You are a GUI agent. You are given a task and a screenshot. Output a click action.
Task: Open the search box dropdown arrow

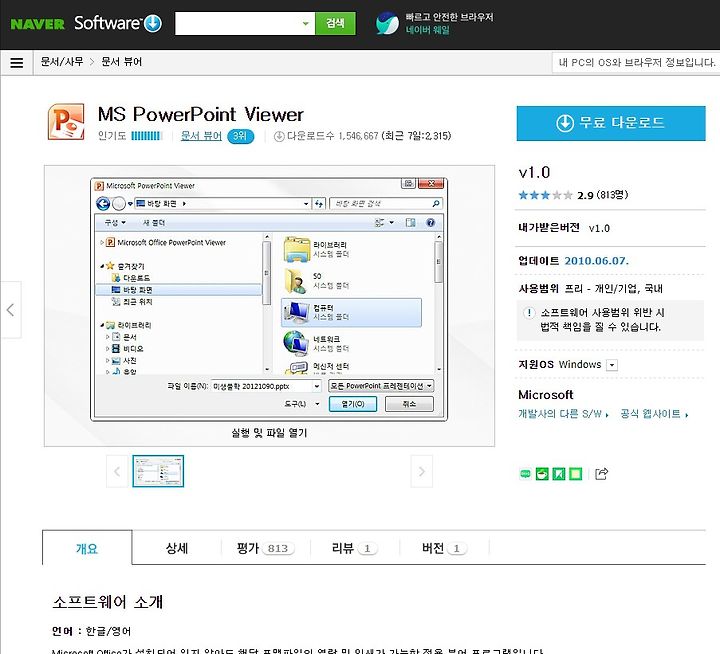coord(306,23)
